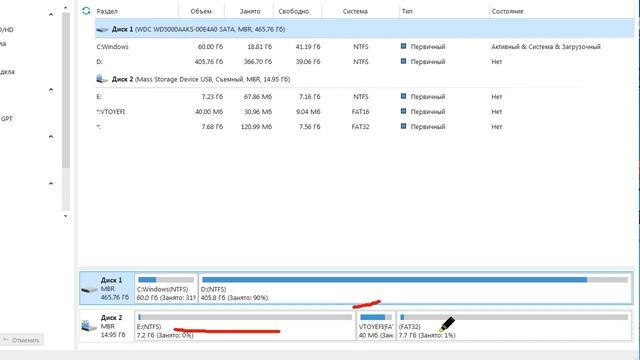Click the 60.00 Гб size cell

pyautogui.click(x=210, y=47)
